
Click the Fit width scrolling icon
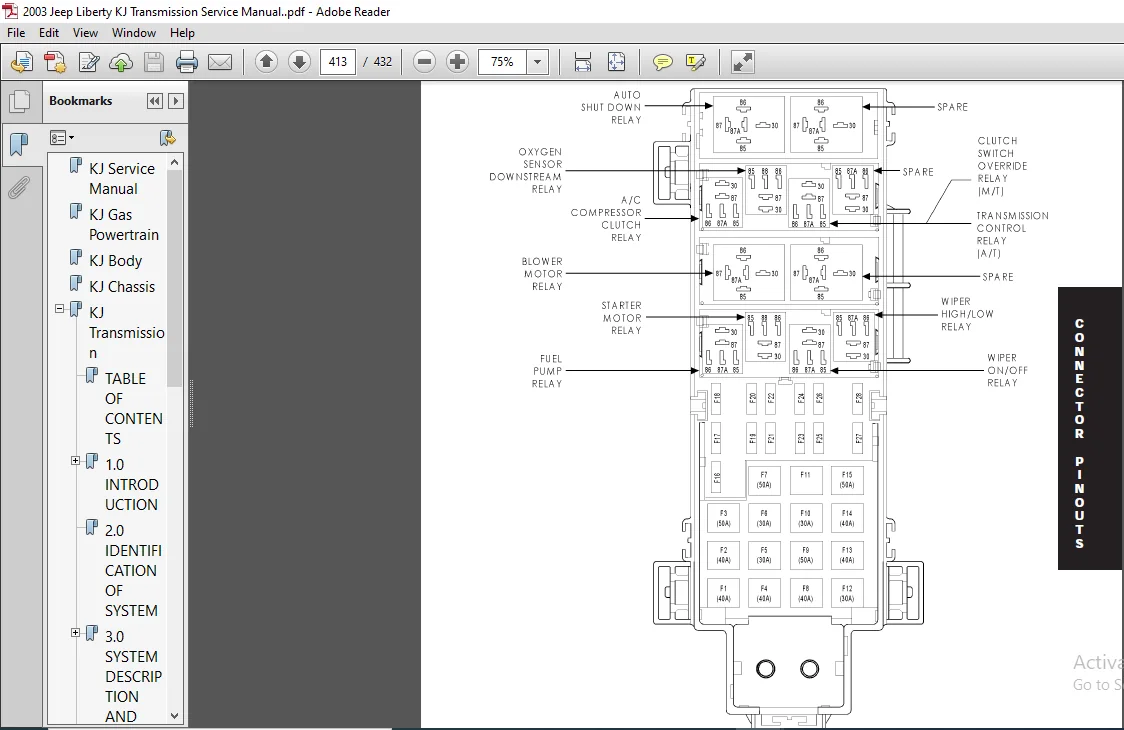(583, 62)
